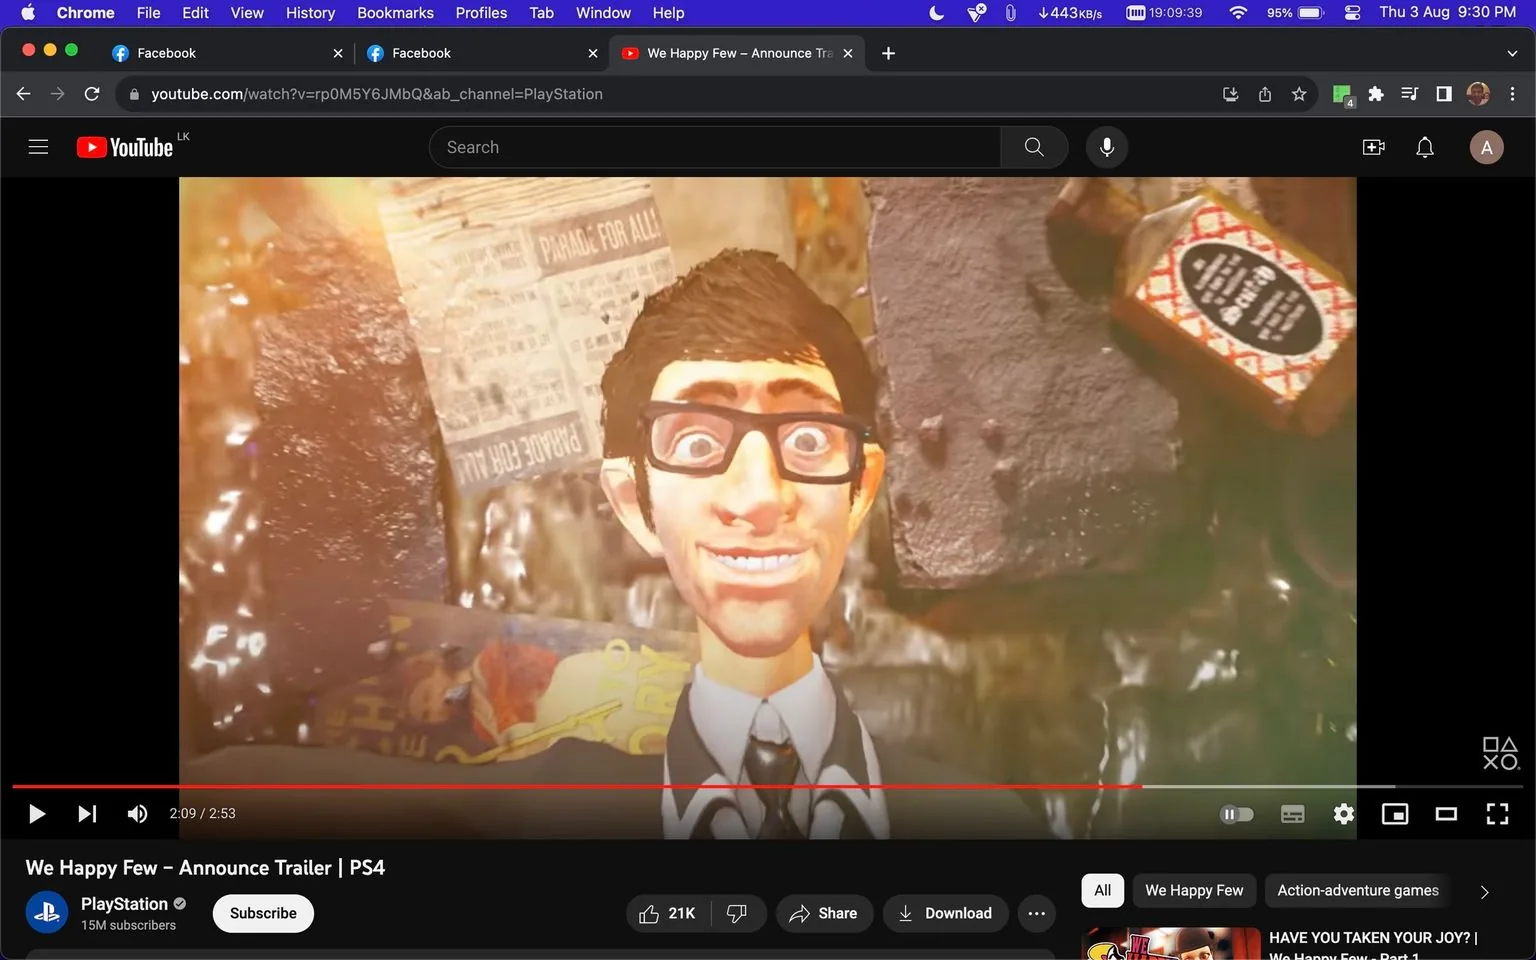Open the miniplayer mode icon
The width and height of the screenshot is (1536, 960).
pyautogui.click(x=1394, y=813)
